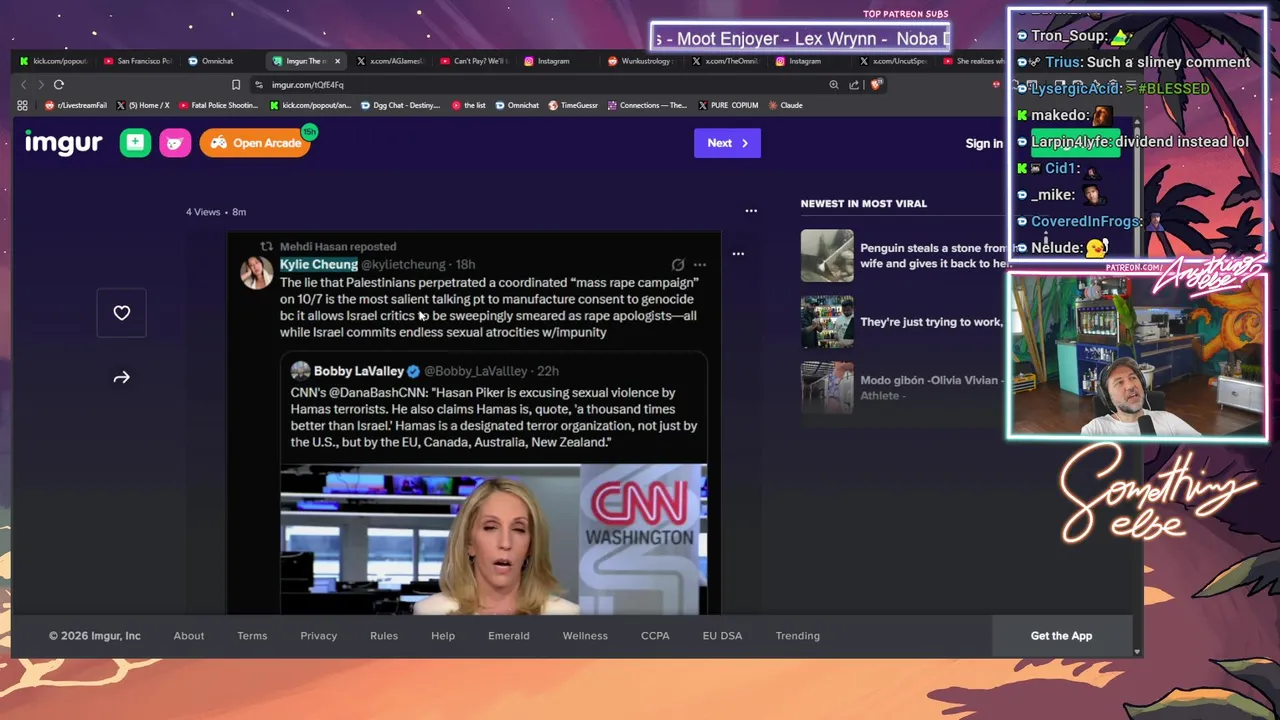Share the post using the arrow icon
This screenshot has height=720, width=1280.
click(x=121, y=377)
